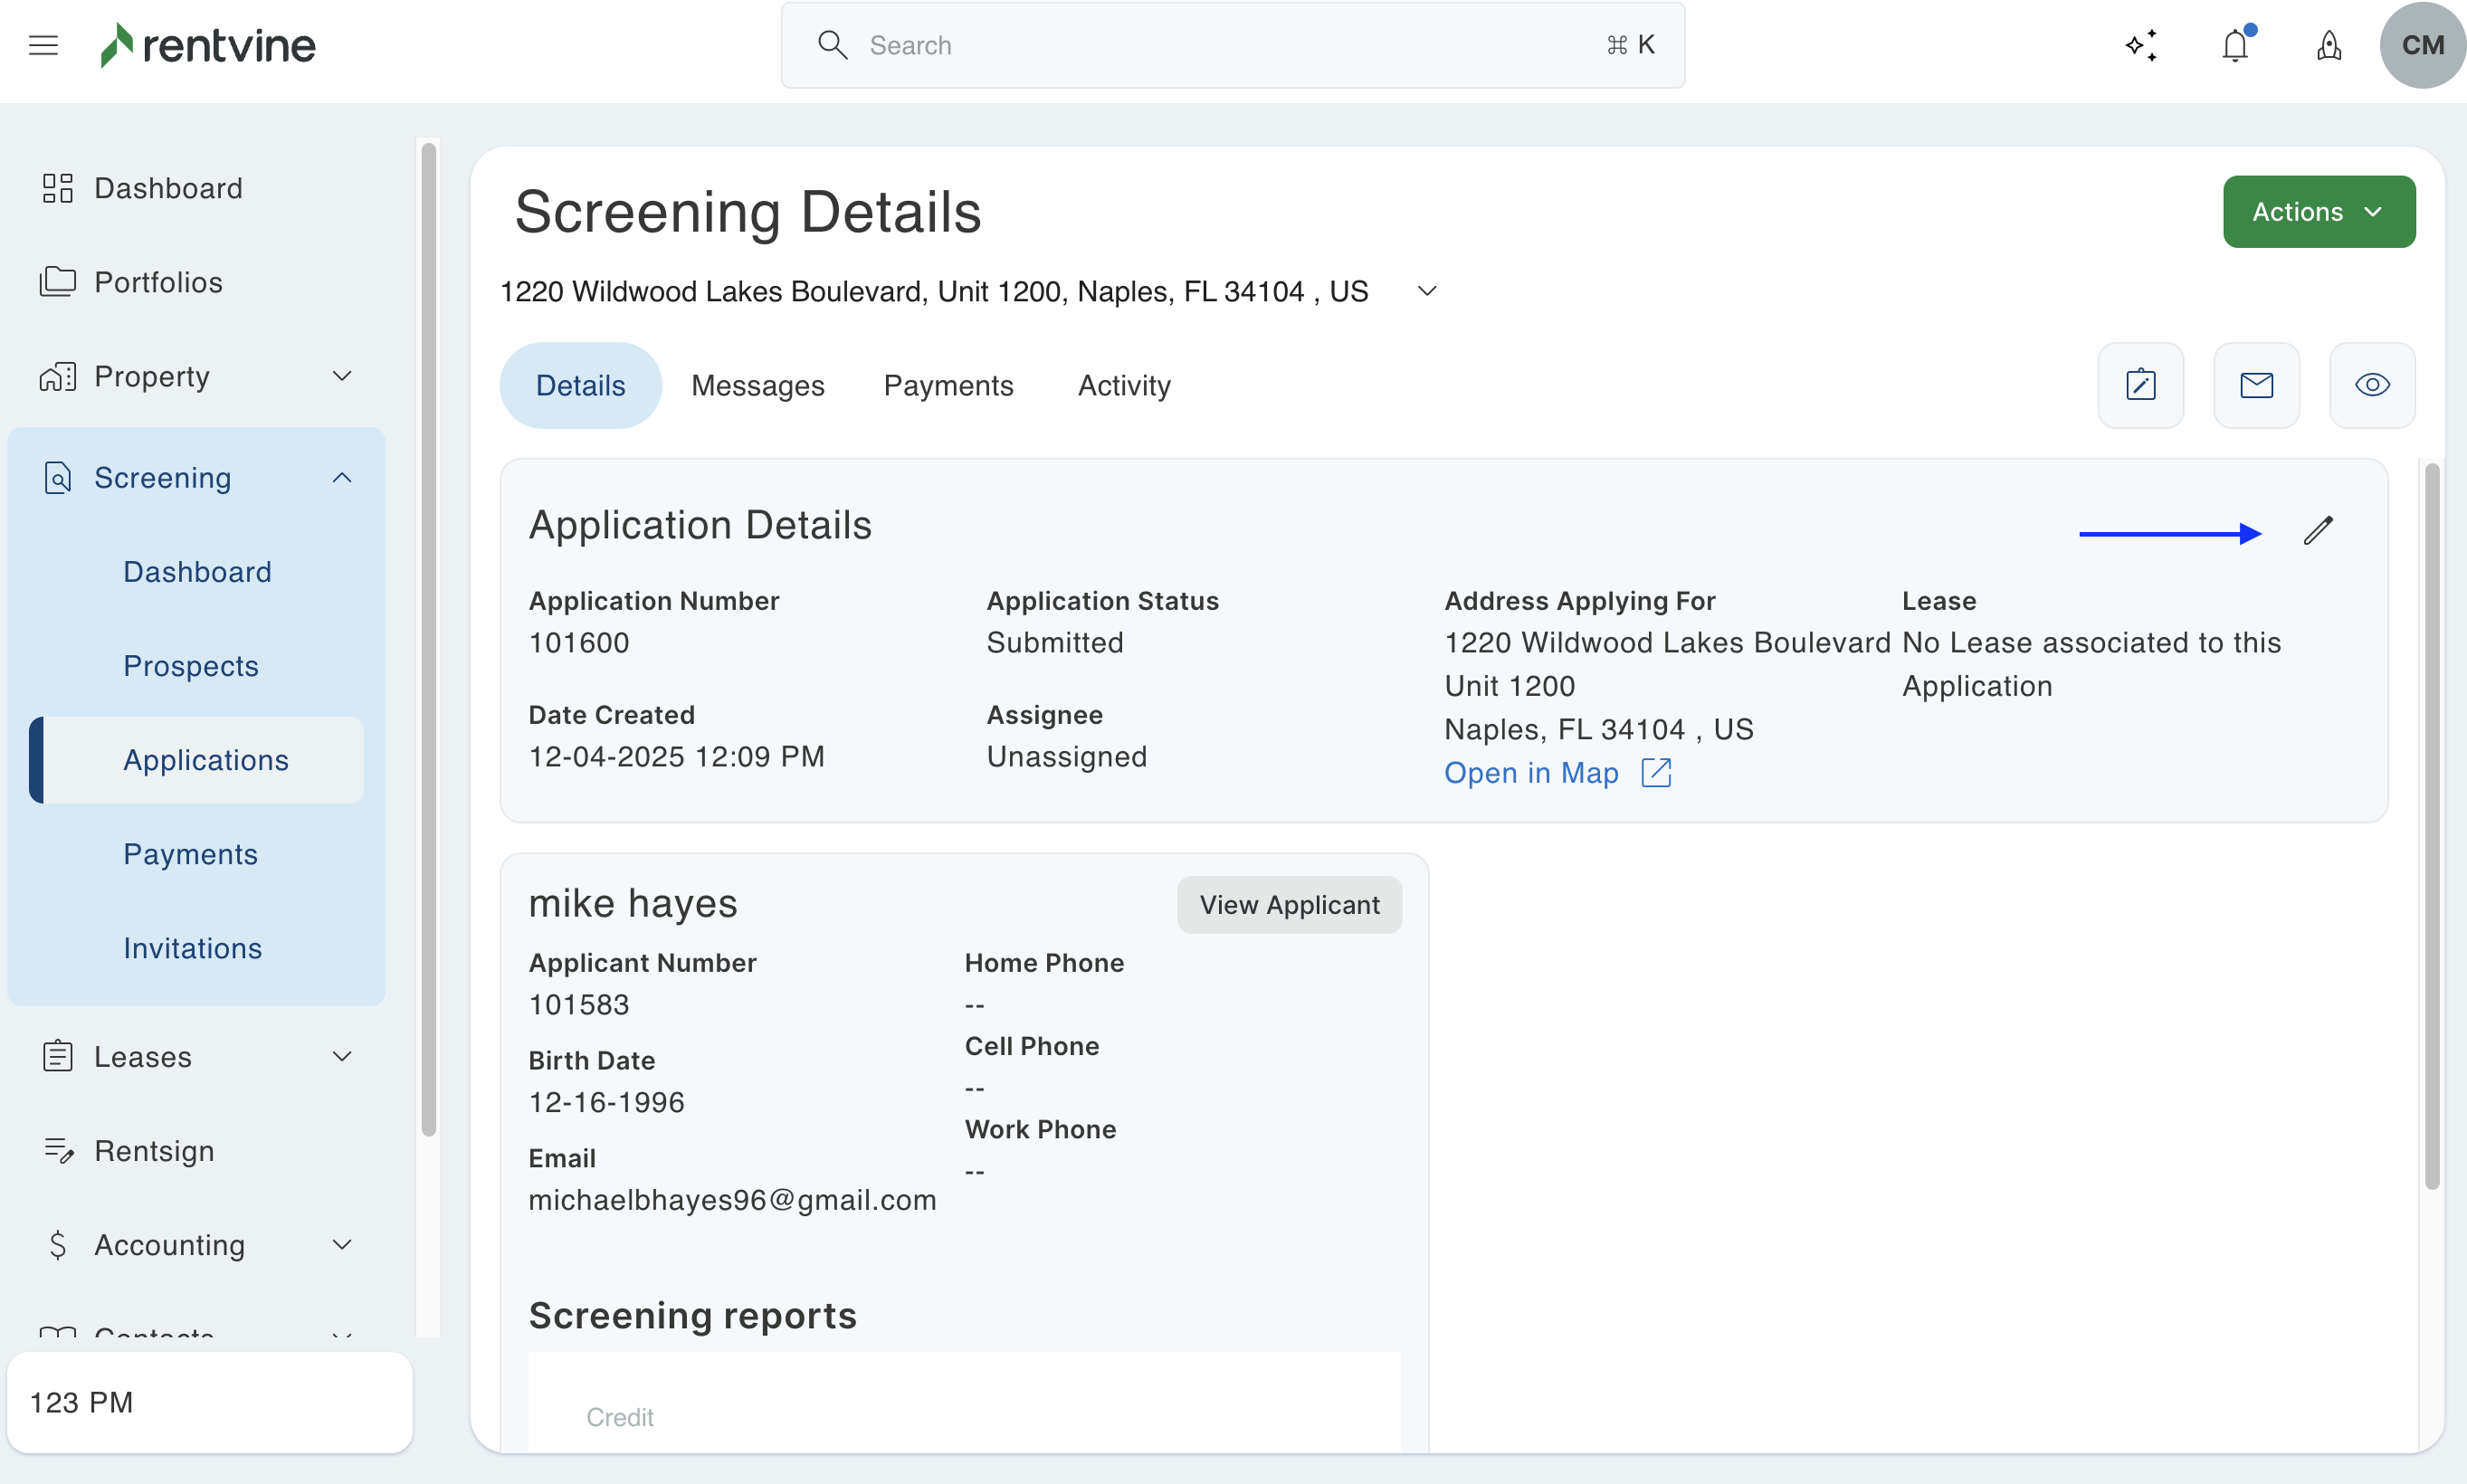Open the CM user avatar
Viewport: 2467px width, 1484px height.
click(2422, 45)
